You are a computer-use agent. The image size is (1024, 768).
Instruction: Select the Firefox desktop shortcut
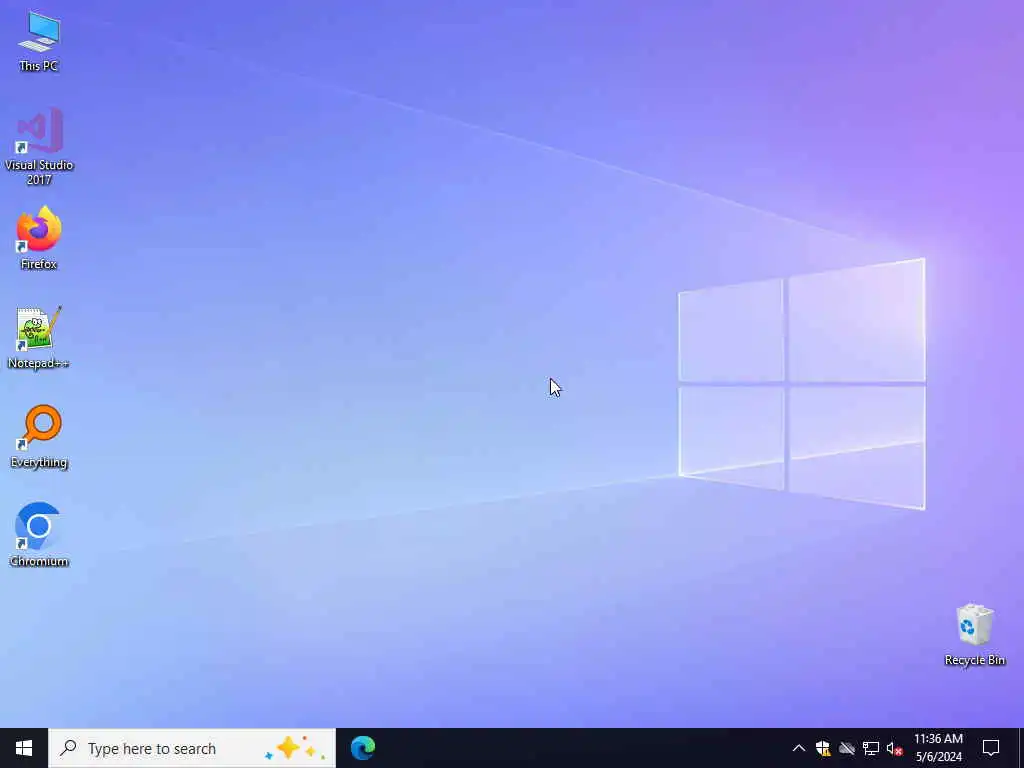39,238
